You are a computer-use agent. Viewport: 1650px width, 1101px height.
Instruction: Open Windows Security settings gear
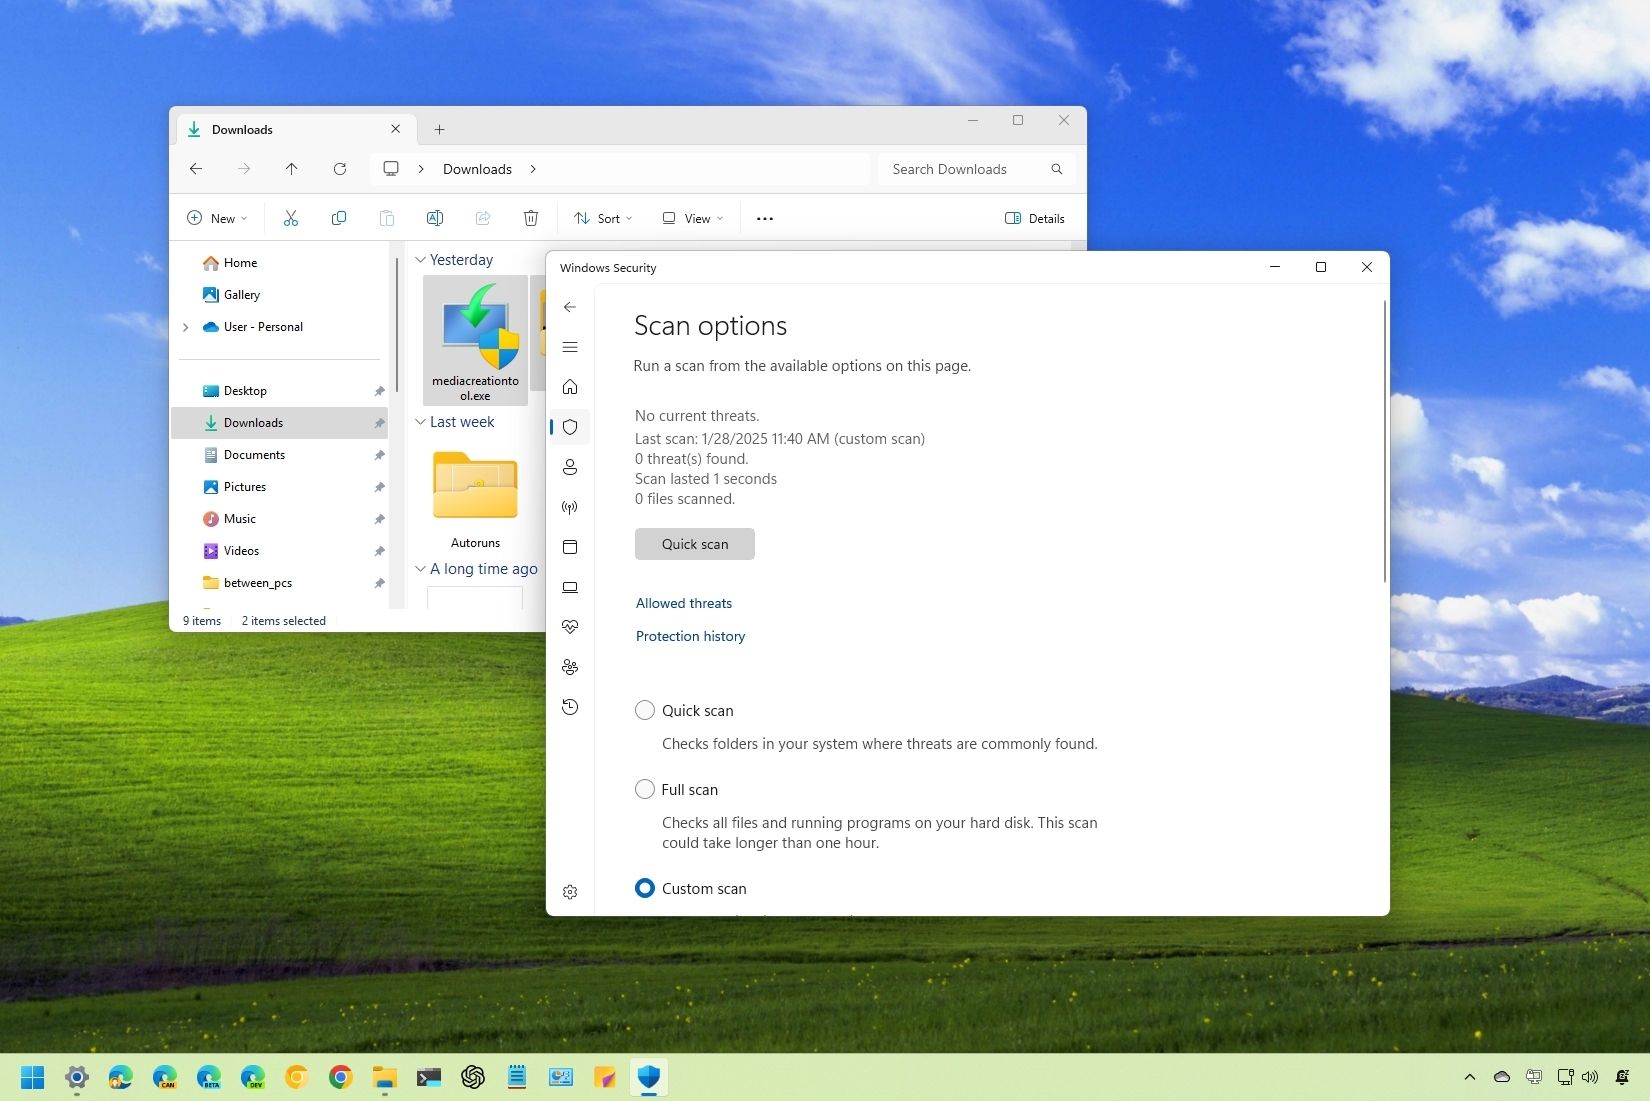coord(570,891)
